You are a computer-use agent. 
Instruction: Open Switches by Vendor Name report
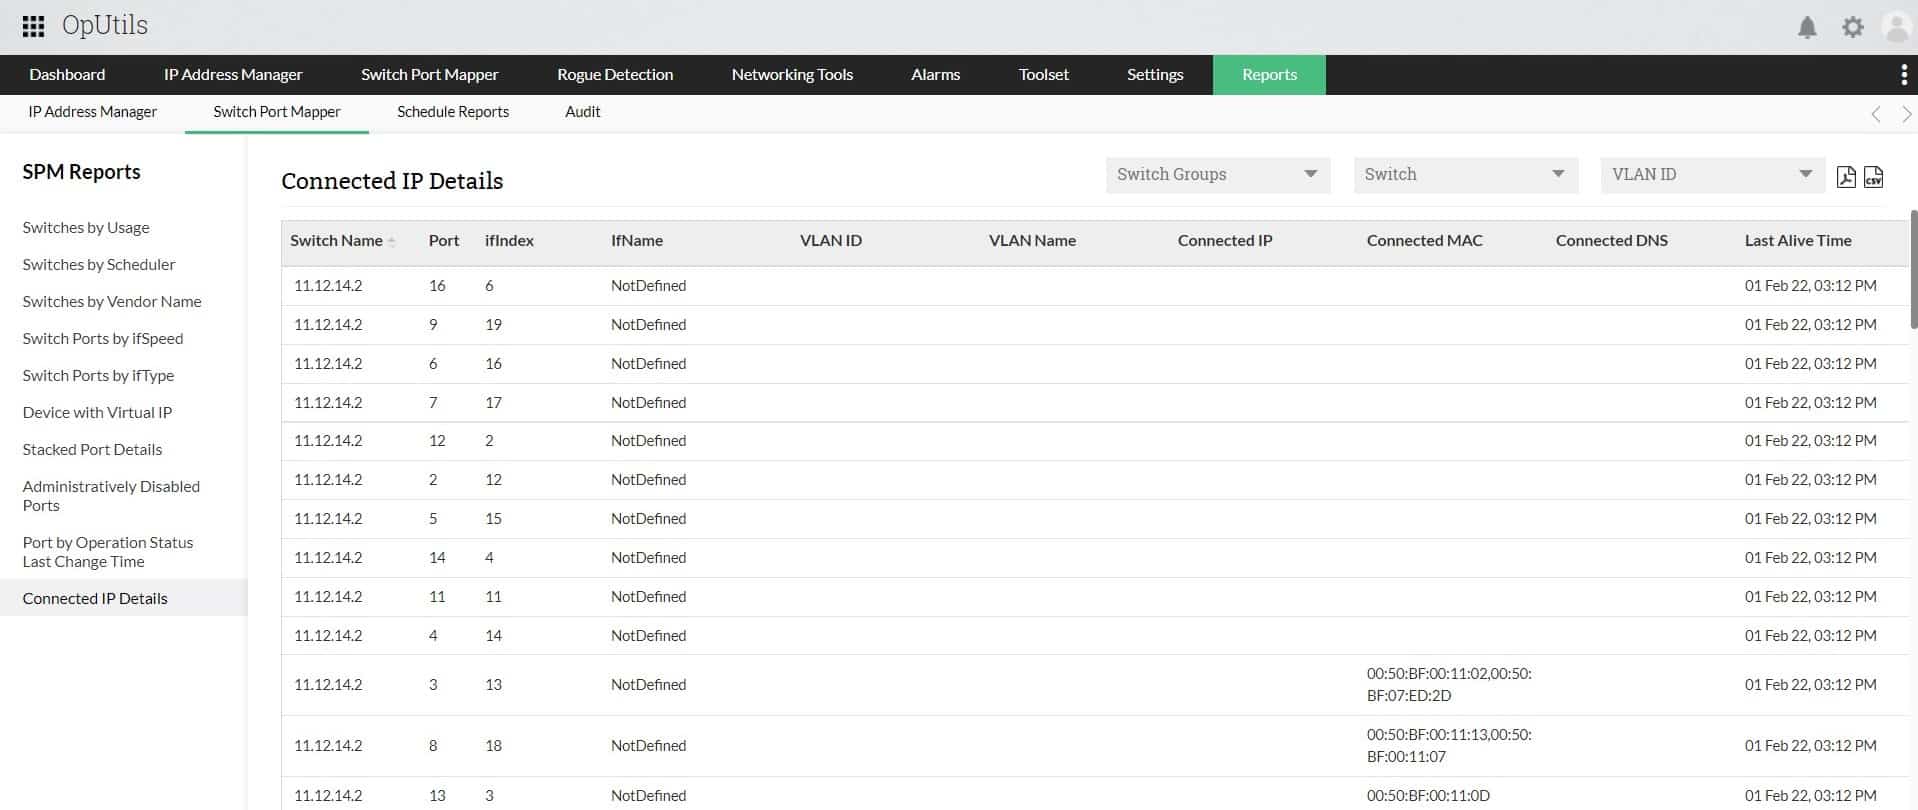tap(112, 302)
